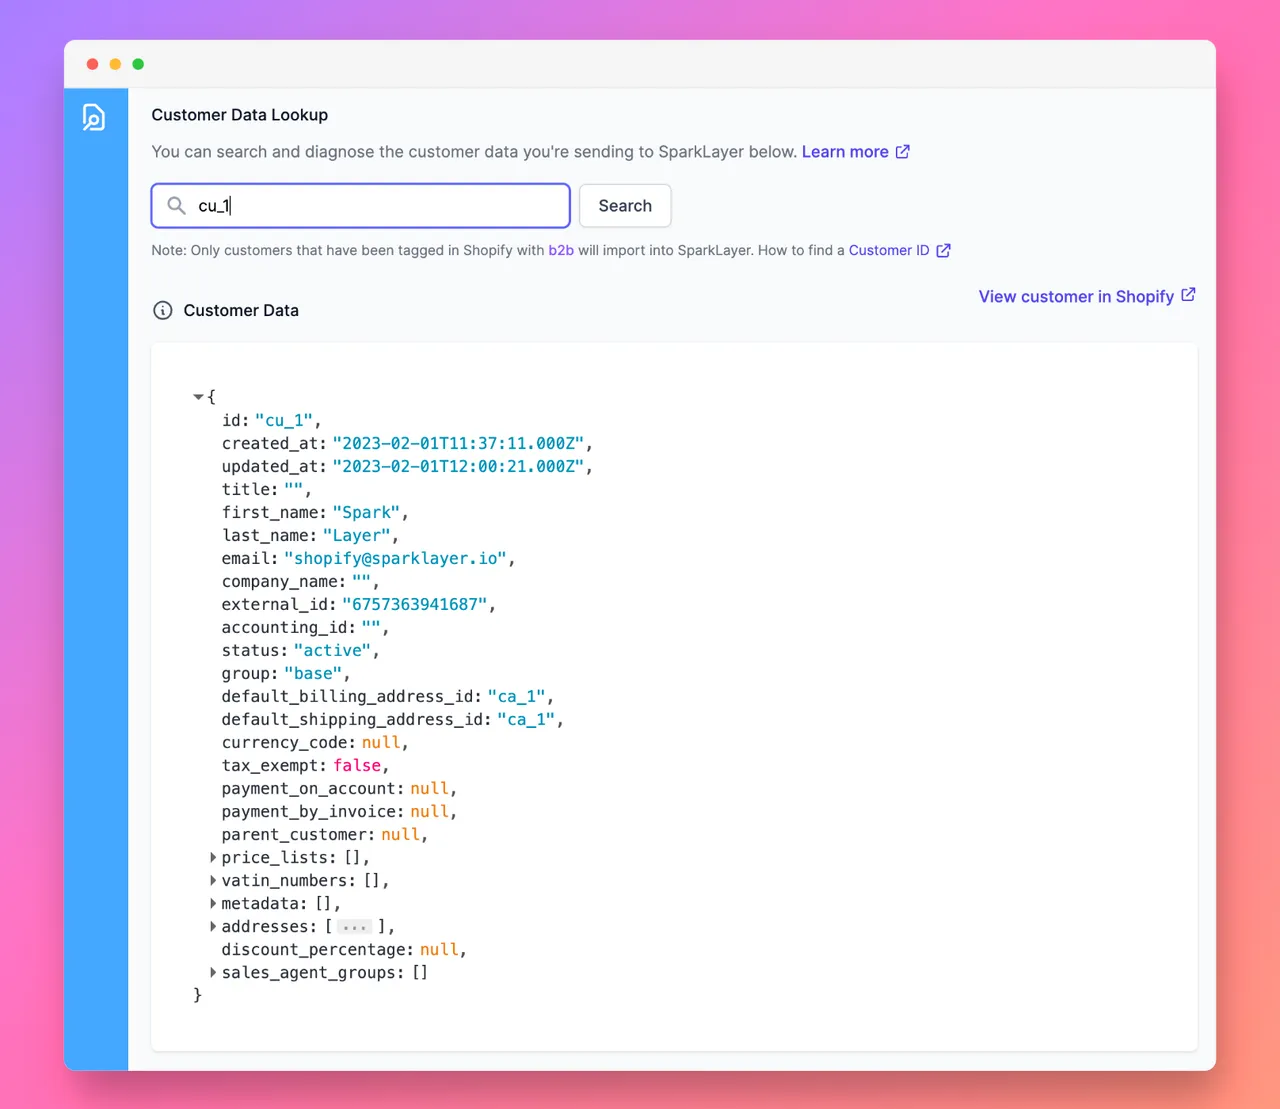Expand the price_lists array

click(x=213, y=857)
